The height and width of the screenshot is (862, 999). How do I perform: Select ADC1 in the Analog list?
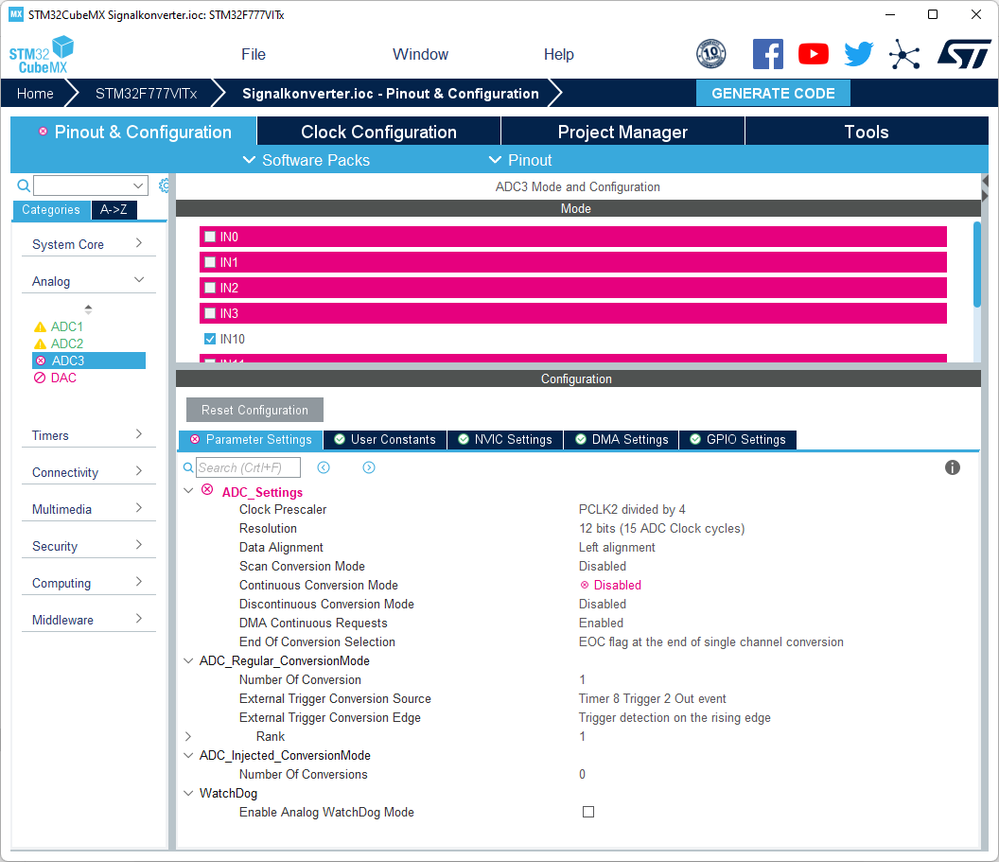click(x=67, y=327)
